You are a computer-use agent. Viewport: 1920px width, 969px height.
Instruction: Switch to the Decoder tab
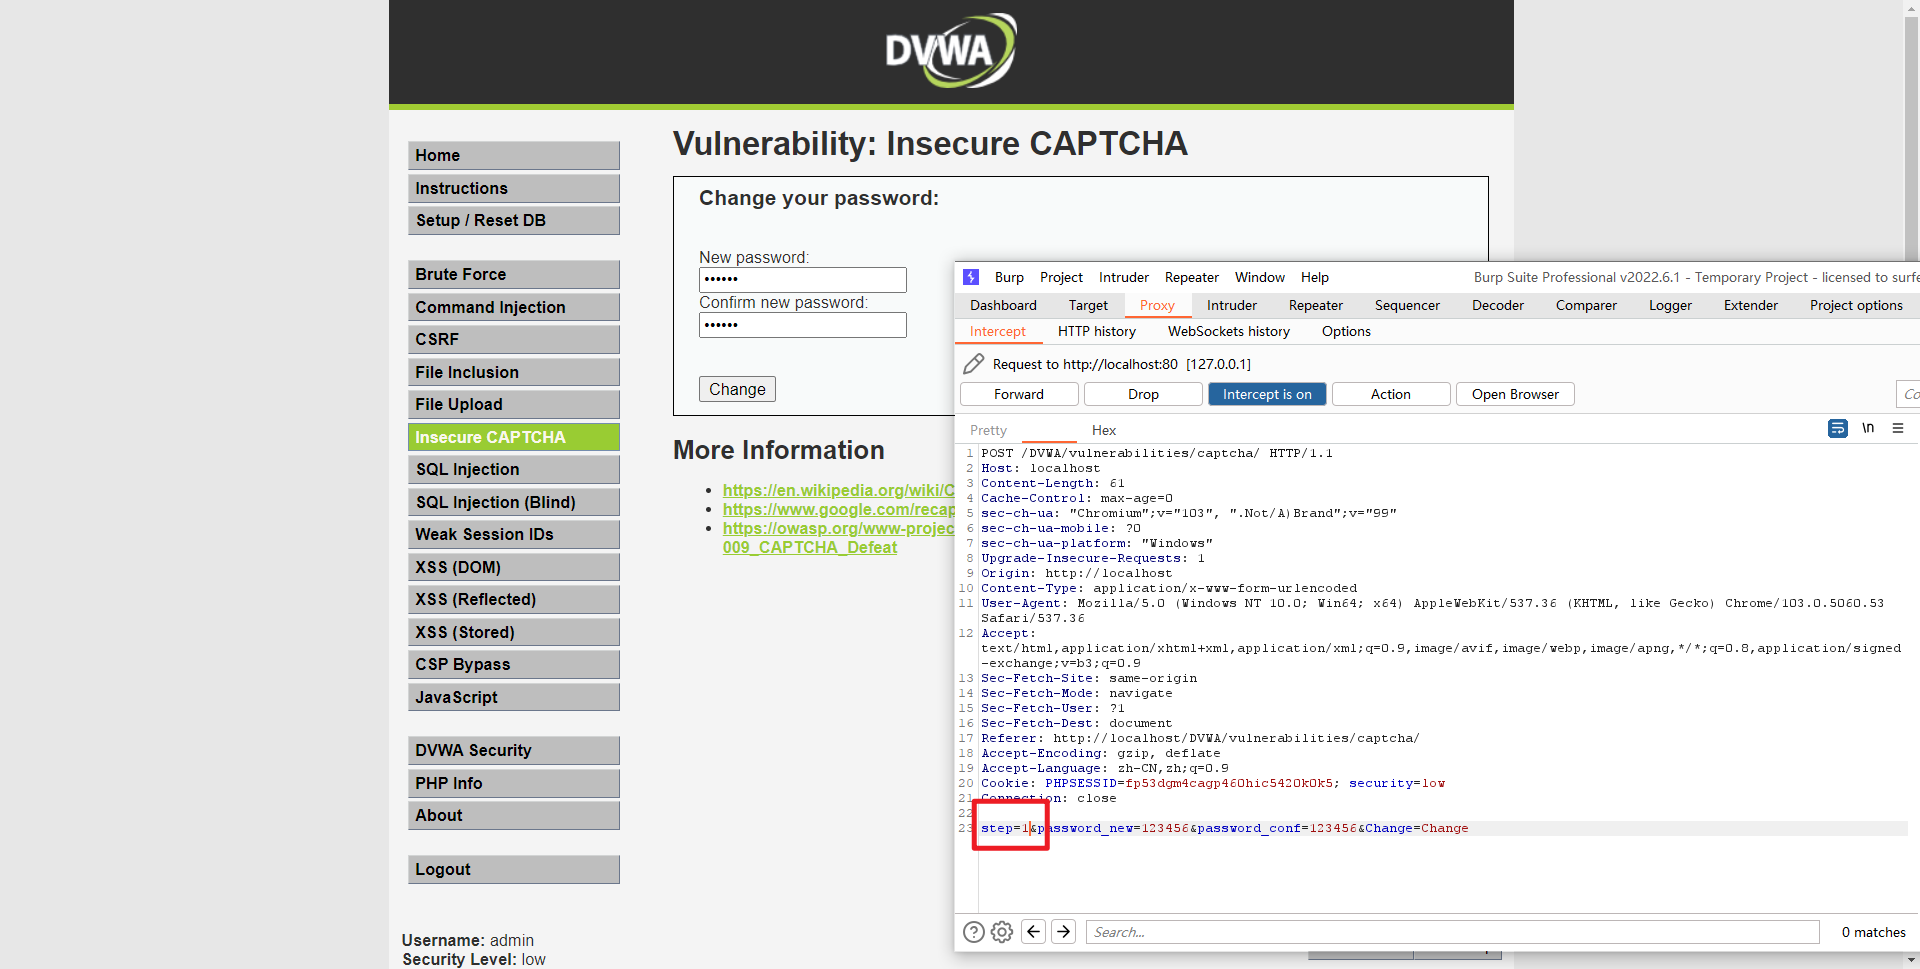click(x=1498, y=305)
